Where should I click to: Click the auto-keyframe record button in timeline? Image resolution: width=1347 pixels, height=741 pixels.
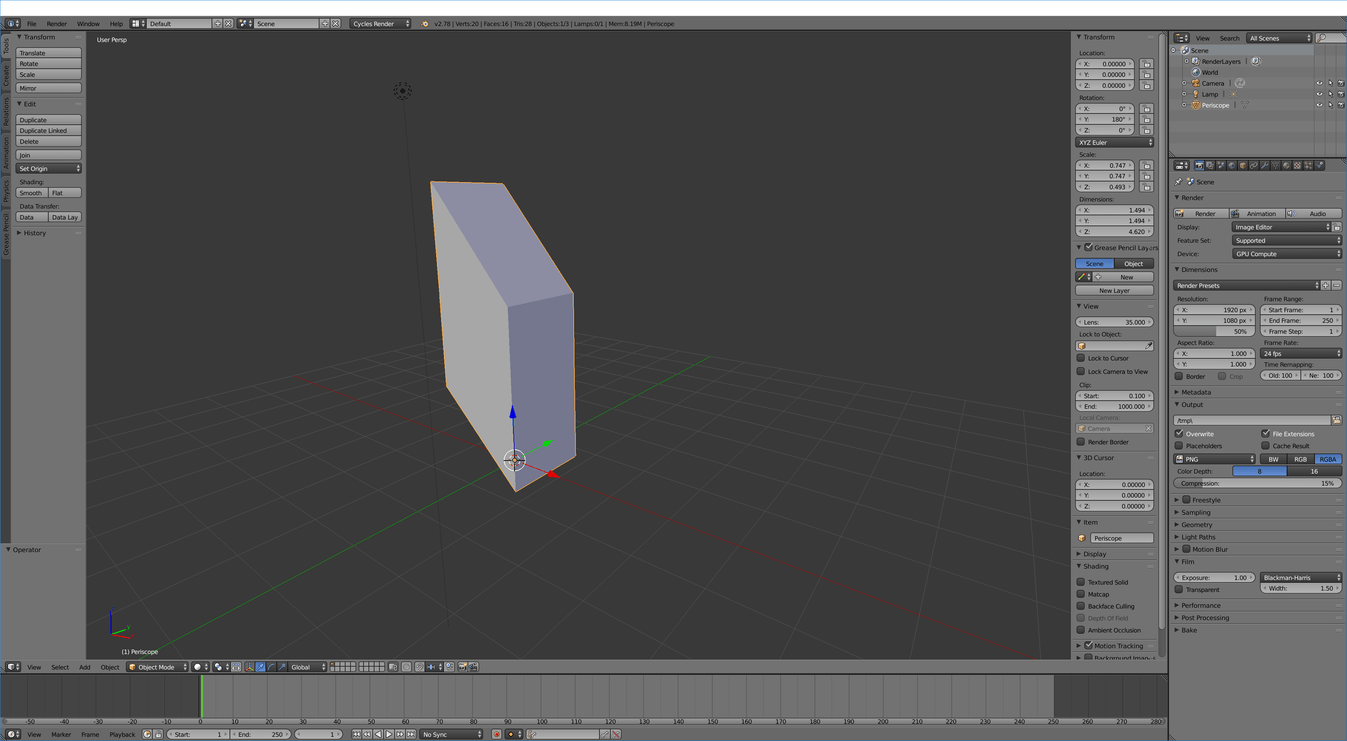[496, 734]
